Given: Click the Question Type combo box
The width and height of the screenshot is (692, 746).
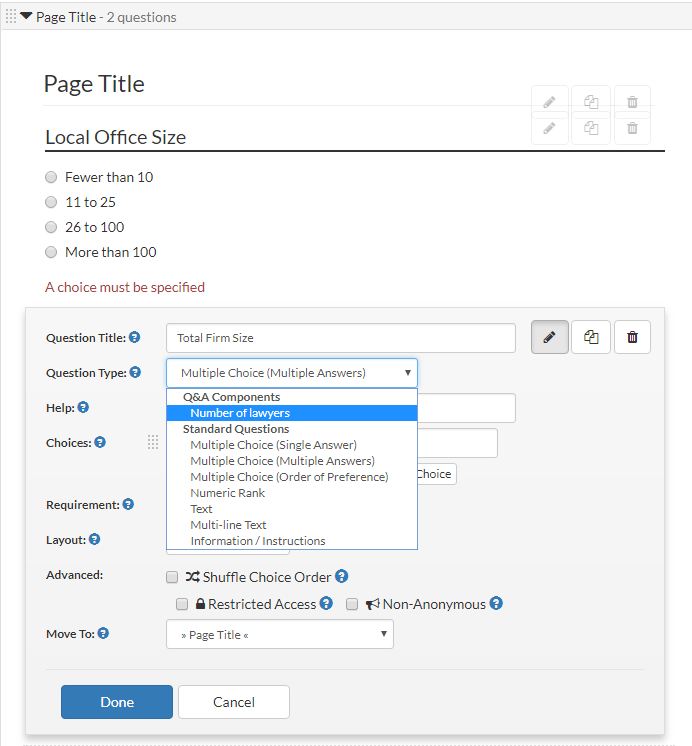Looking at the screenshot, I should coord(292,373).
